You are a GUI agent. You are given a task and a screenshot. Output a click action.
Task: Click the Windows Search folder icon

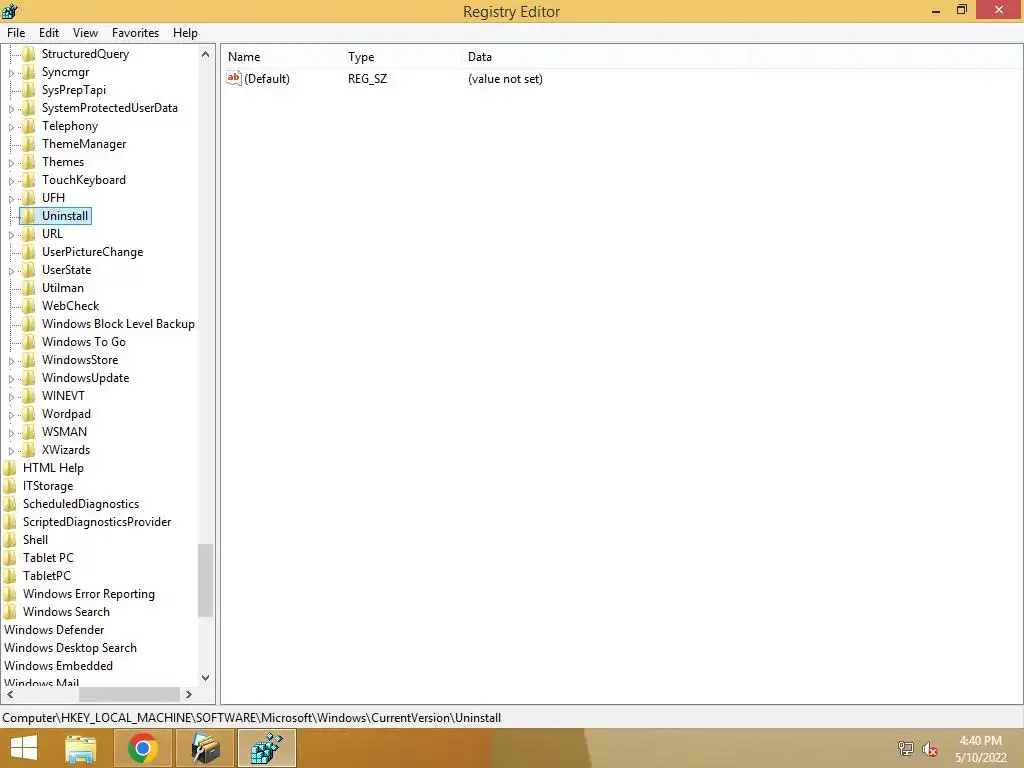click(10, 611)
